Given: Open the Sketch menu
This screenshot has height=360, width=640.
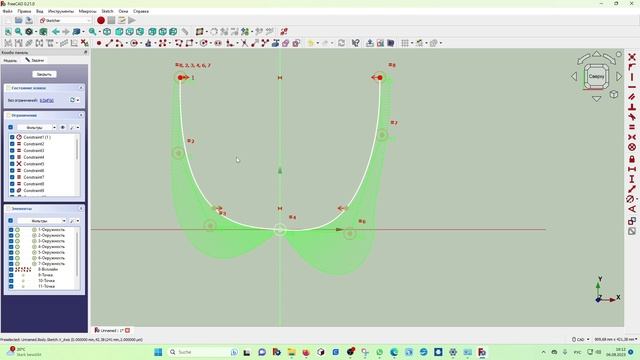Looking at the screenshot, I should pyautogui.click(x=107, y=11).
